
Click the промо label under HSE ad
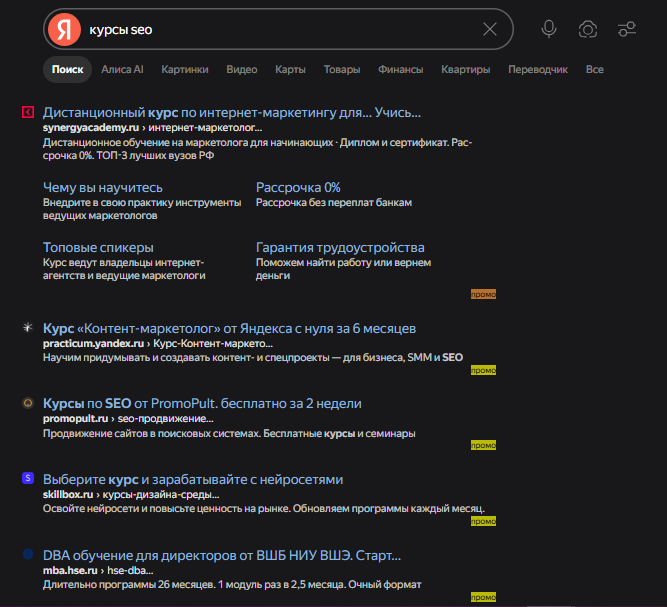point(483,597)
